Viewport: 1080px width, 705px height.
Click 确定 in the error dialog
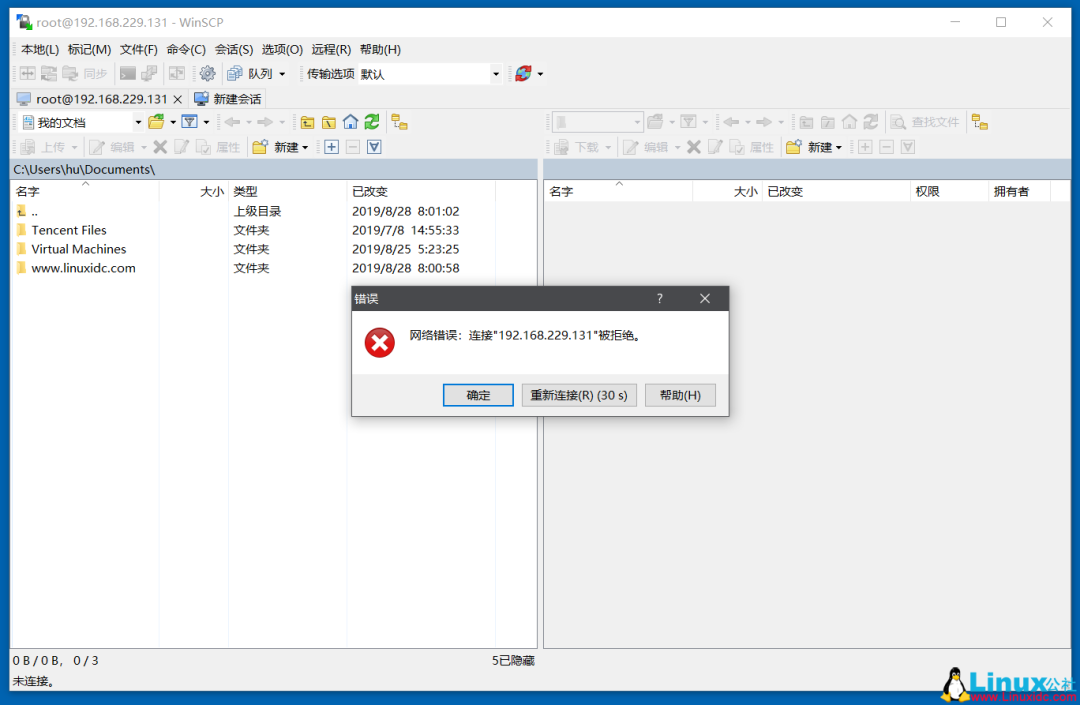(477, 394)
